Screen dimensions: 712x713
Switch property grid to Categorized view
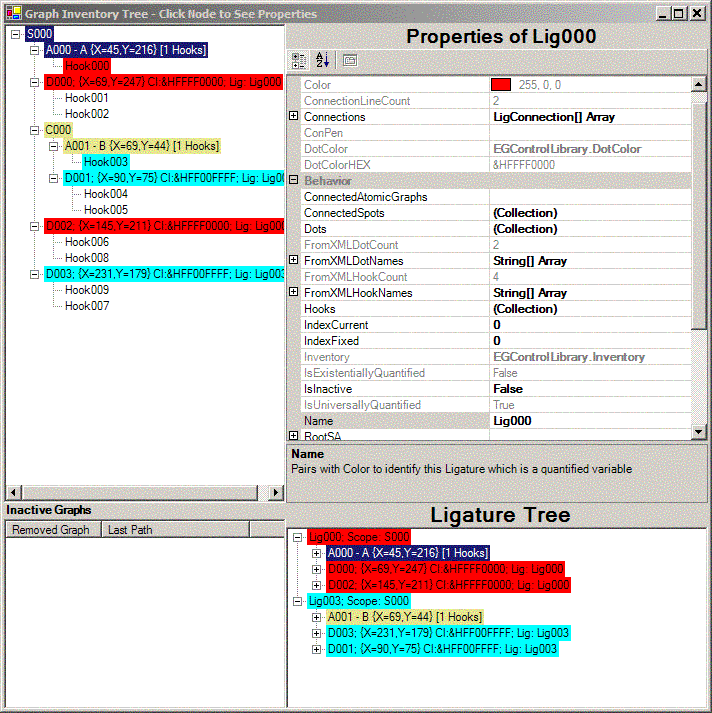299,60
